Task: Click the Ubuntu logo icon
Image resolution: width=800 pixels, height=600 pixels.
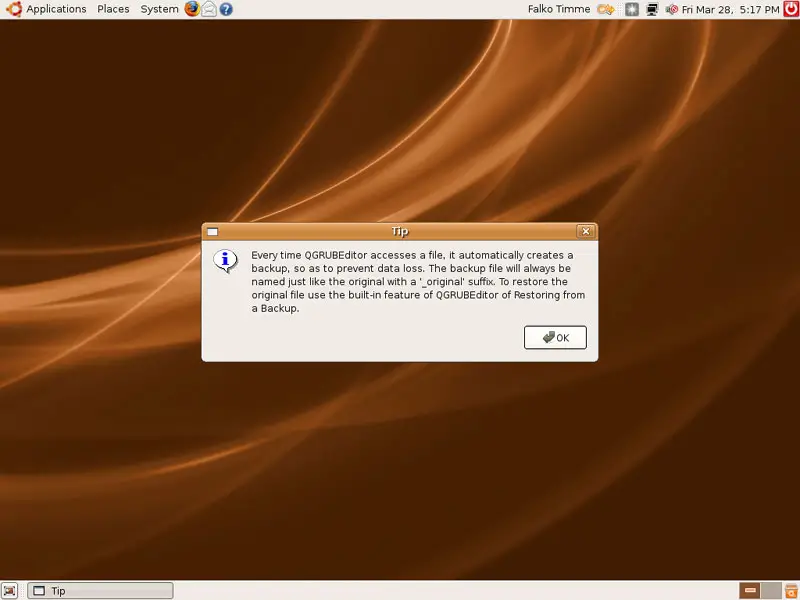Action: [x=13, y=9]
